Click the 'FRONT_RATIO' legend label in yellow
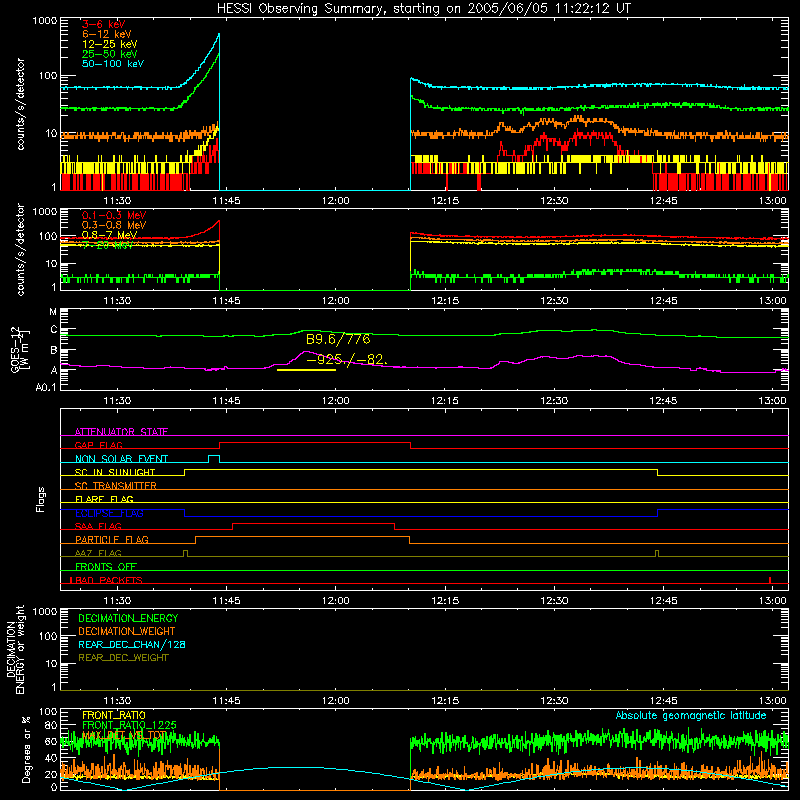This screenshot has height=800, width=800. click(x=114, y=715)
